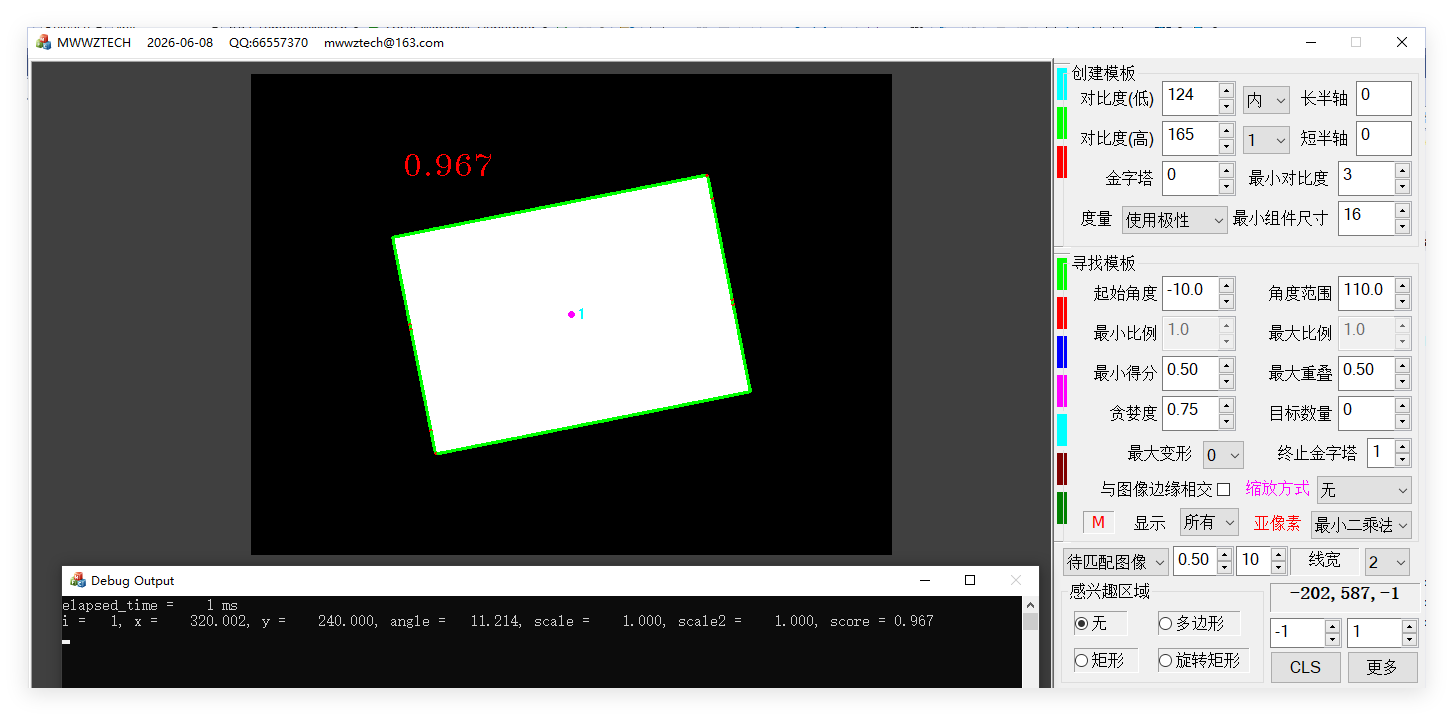1453x715 pixels.
Task: Click the 角度范围 field showing 110.0
Action: click(x=1366, y=293)
